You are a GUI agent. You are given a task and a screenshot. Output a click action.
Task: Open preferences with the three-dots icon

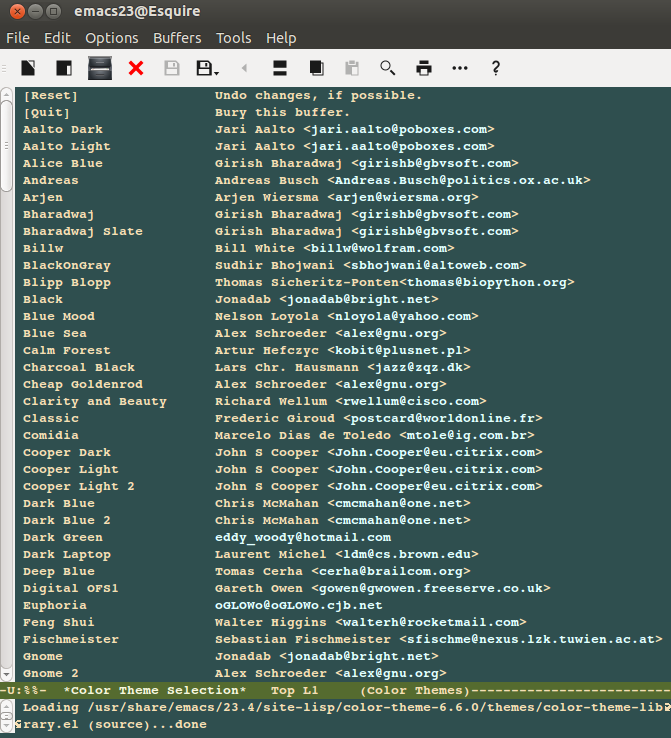pyautogui.click(x=460, y=68)
